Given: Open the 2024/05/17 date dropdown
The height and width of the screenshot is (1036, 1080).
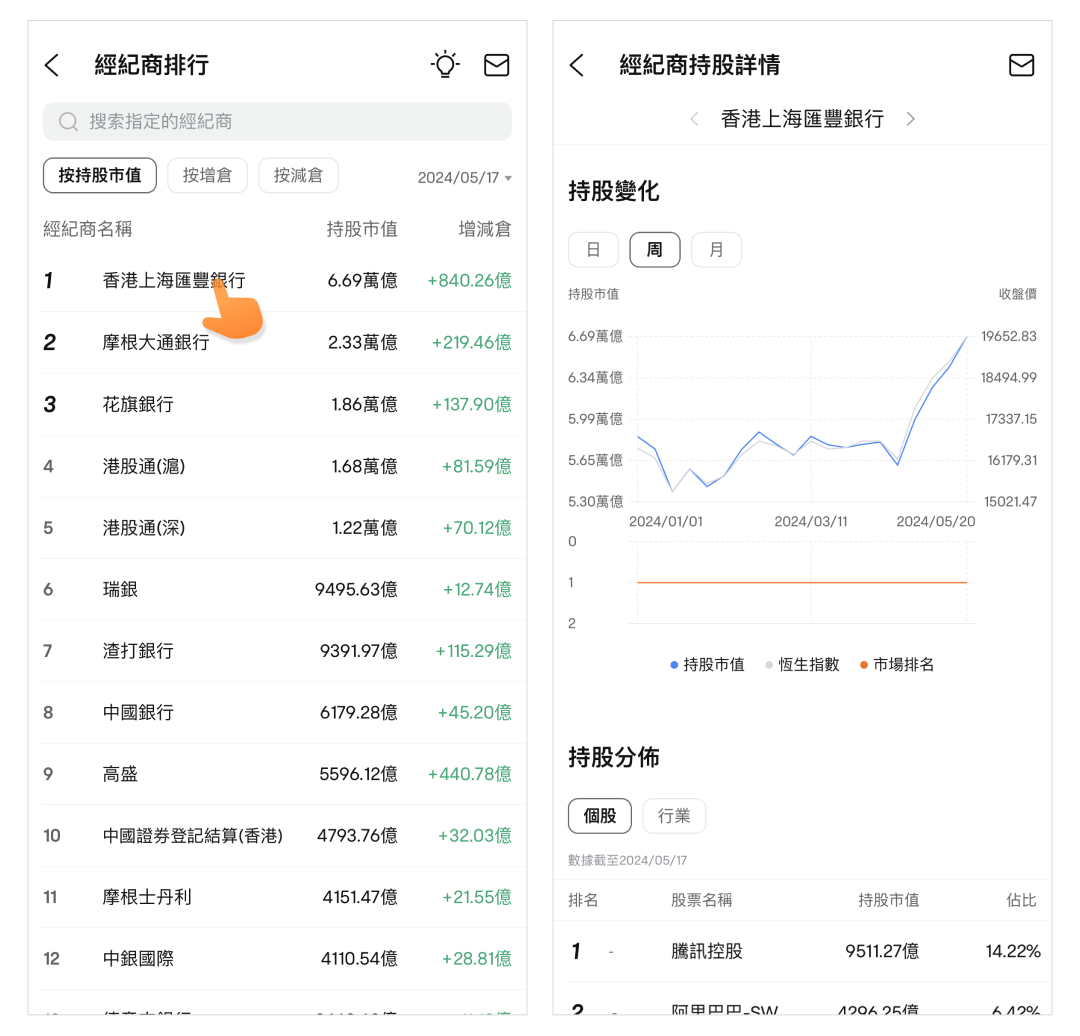Looking at the screenshot, I should pos(465,178).
